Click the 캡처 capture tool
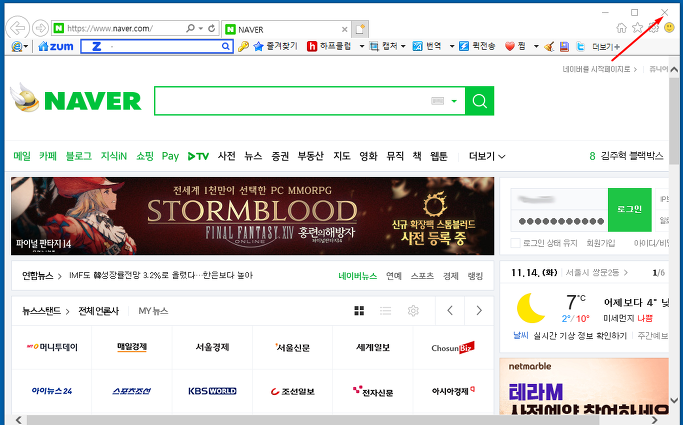Viewport: 683px width, 425px height. pyautogui.click(x=384, y=46)
